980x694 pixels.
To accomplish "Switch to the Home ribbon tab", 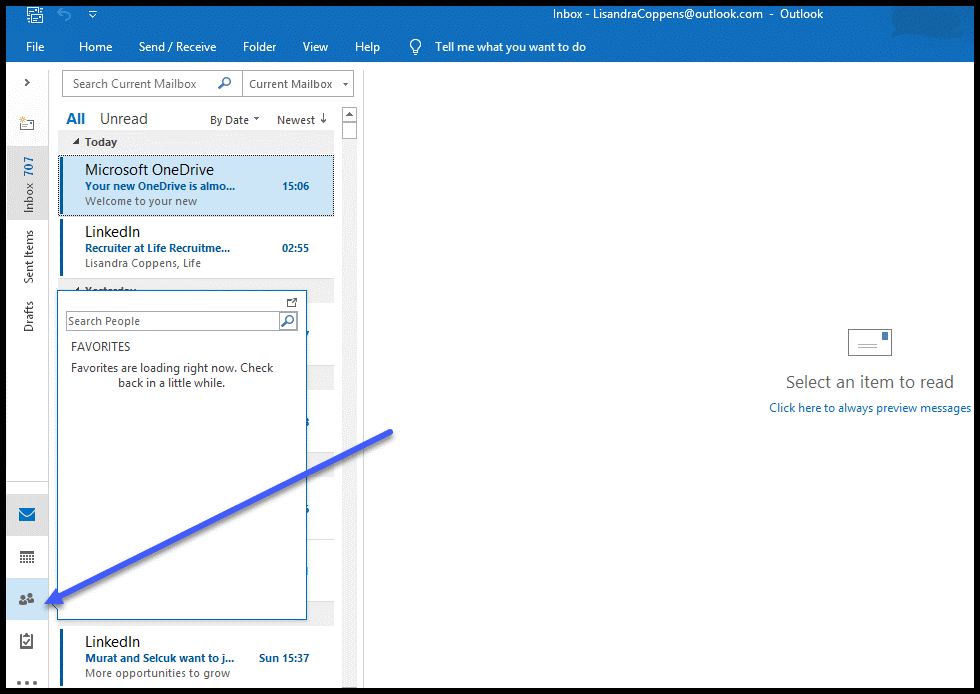I will [96, 47].
